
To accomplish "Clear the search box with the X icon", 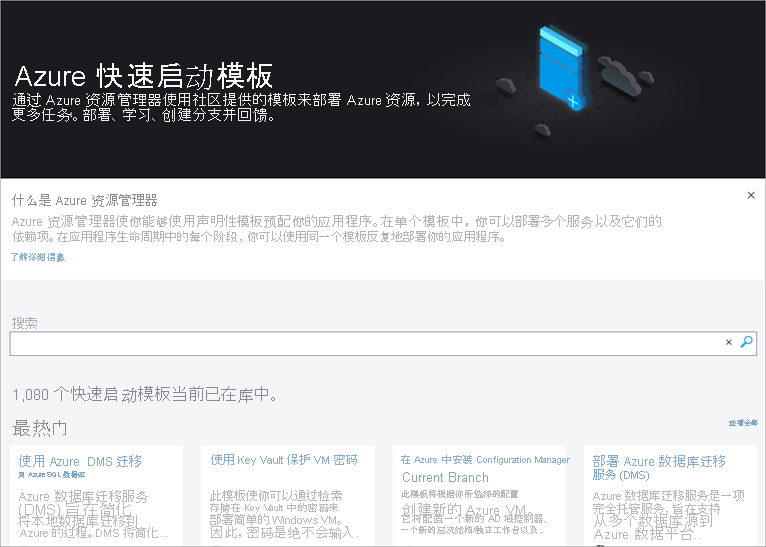I will [728, 342].
